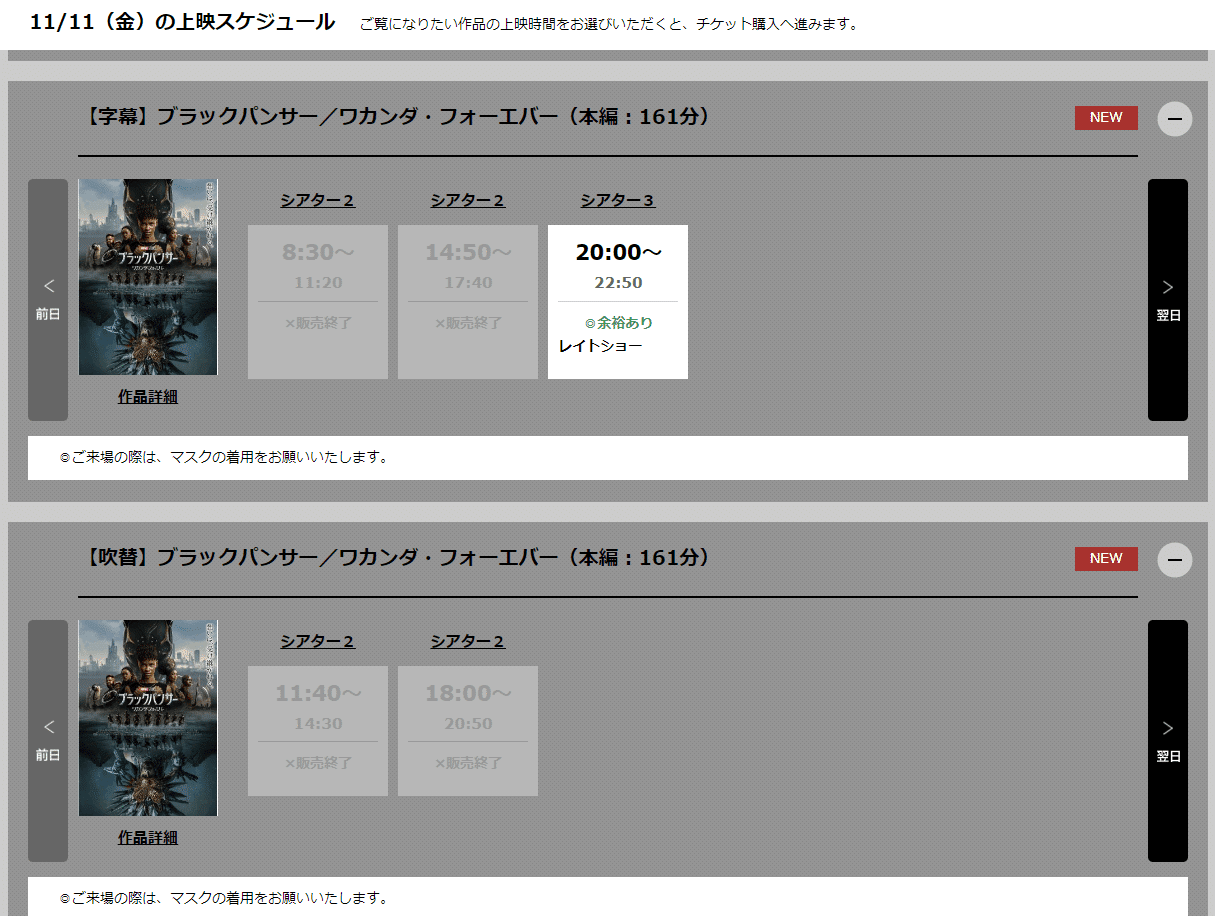Viewport: 1215px width, 916px height.
Task: Click シアター2 link above 18:00 showtime
Action: pos(468,641)
